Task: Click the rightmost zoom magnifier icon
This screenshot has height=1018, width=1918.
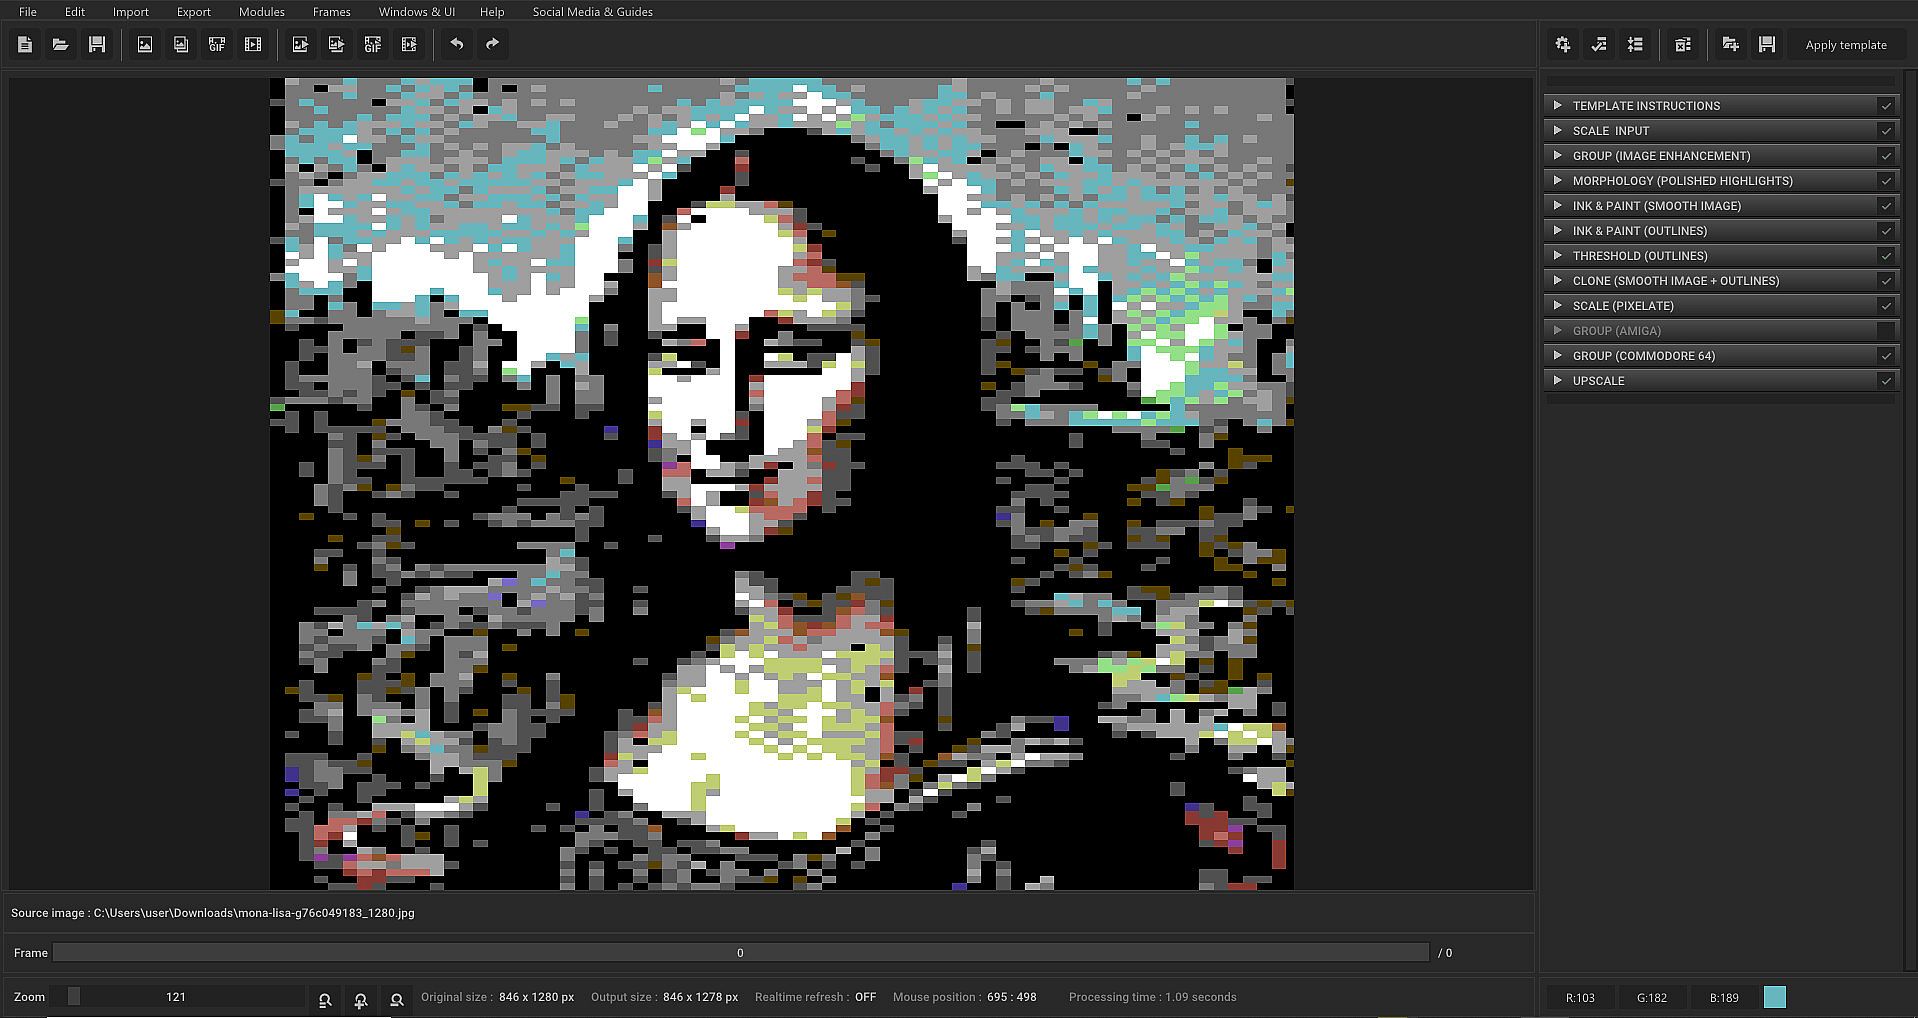Action: pos(397,999)
